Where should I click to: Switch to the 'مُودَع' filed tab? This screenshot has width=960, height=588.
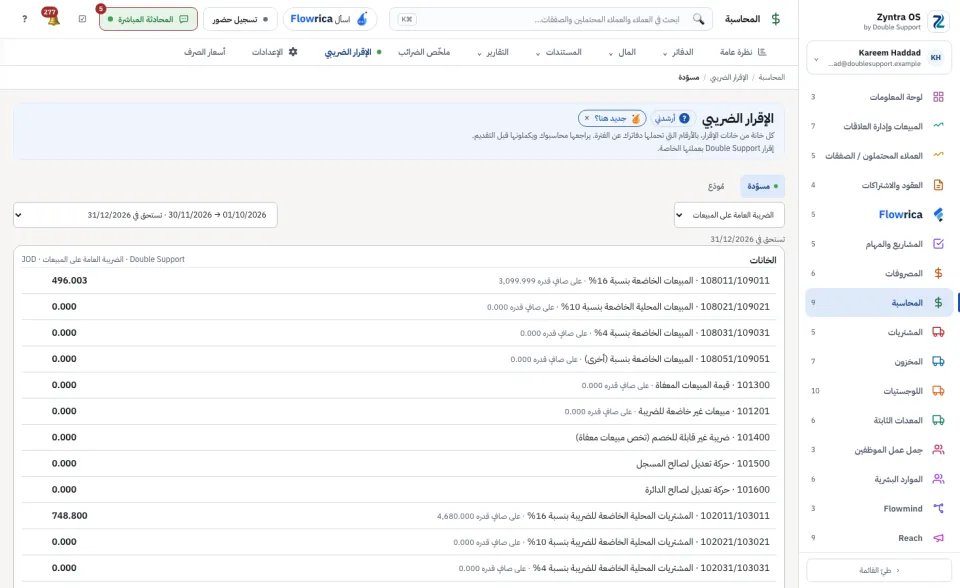pyautogui.click(x=716, y=186)
